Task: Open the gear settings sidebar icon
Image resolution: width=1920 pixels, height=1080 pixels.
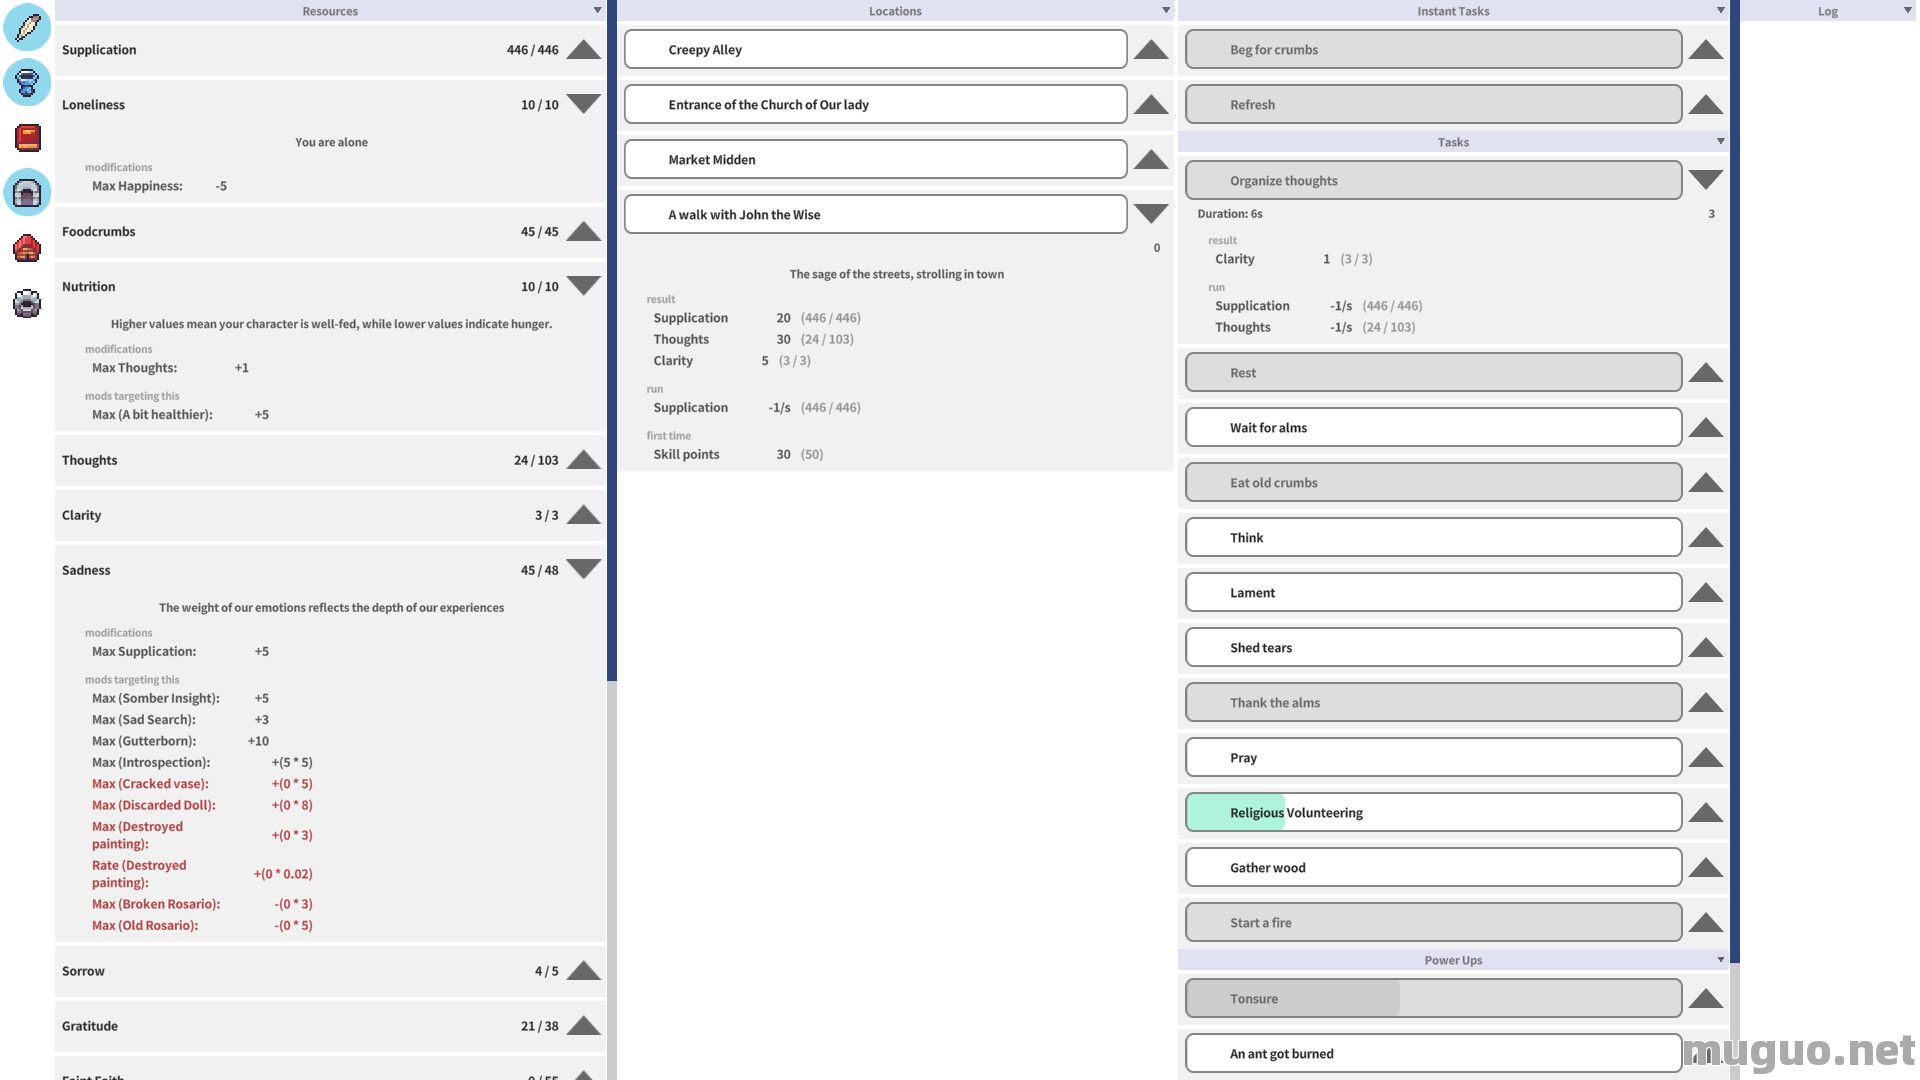Action: click(27, 302)
